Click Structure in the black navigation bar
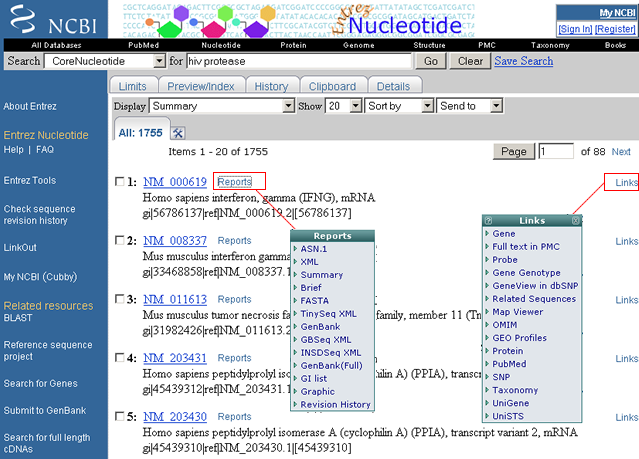 [x=430, y=45]
